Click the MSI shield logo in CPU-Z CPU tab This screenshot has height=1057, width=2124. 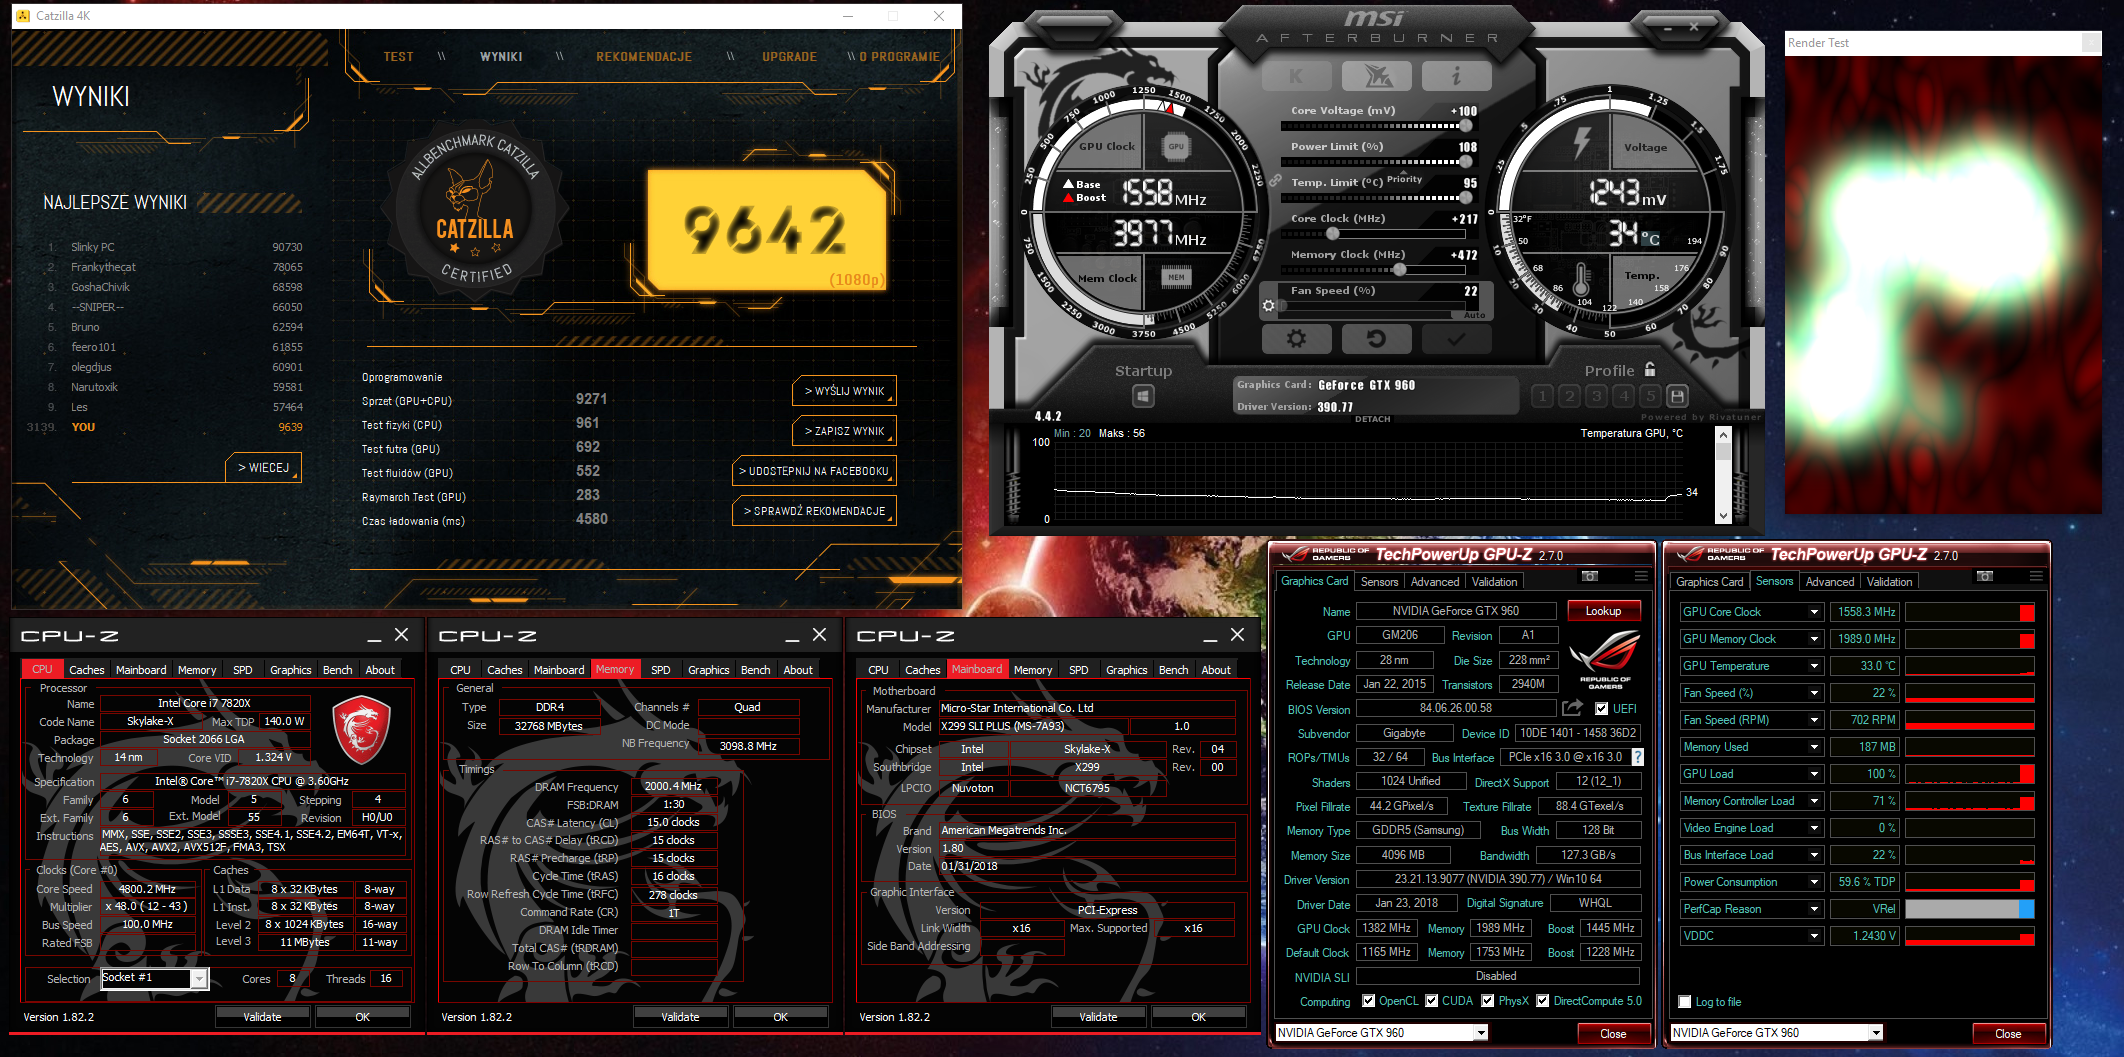pos(360,731)
